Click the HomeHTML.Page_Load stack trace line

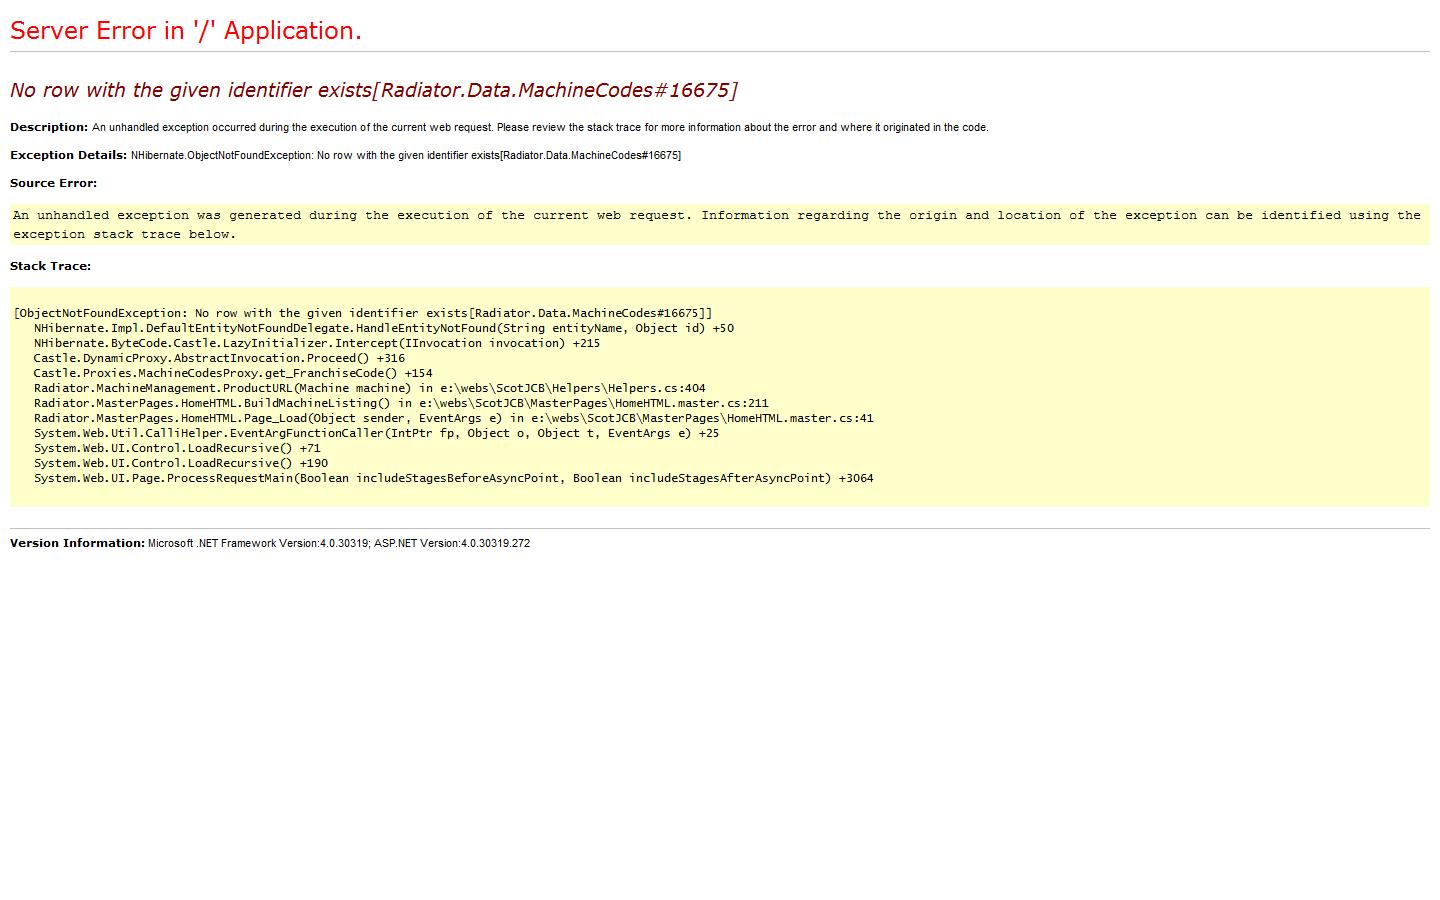coord(453,418)
